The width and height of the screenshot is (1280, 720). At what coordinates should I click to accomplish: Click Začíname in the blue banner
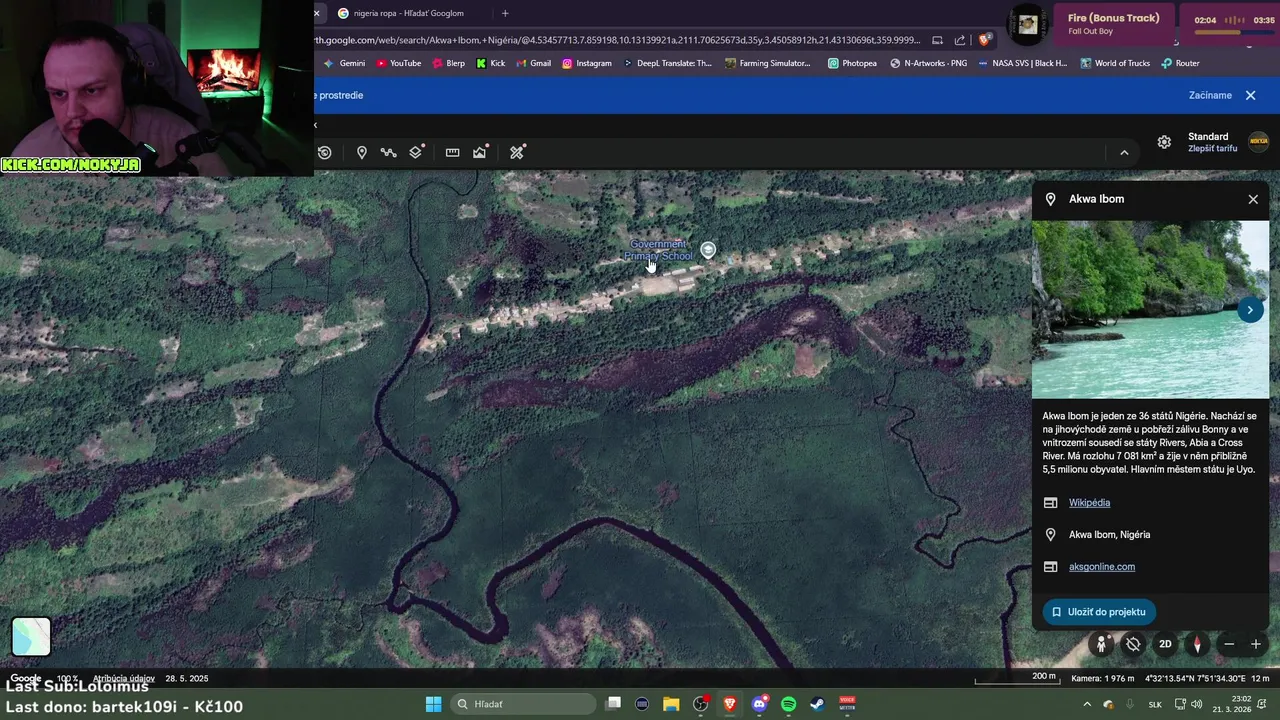(x=1210, y=95)
